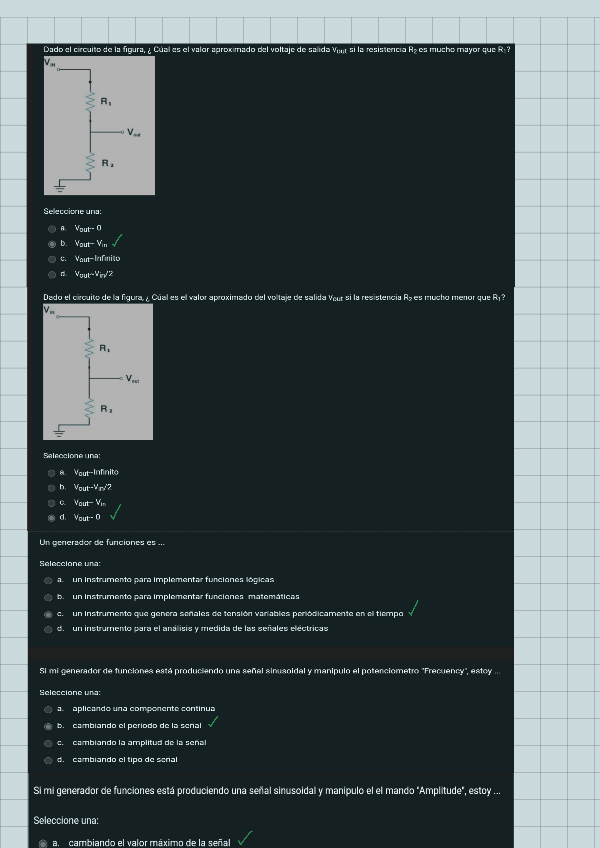The width and height of the screenshot is (600, 848).
Task: Click checkmark next to 'genera señales de tensión'
Action: 413,609
